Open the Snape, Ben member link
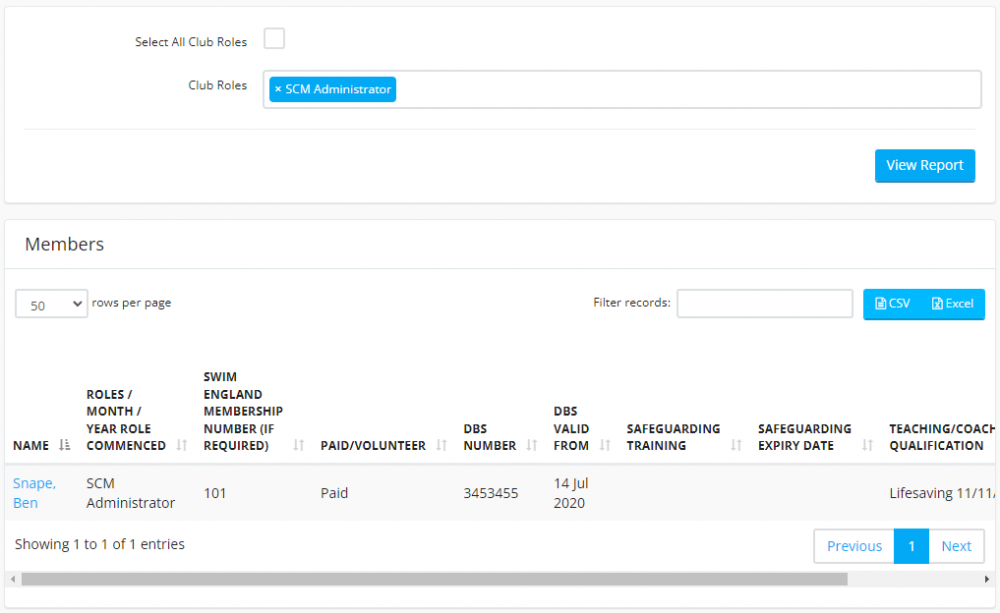This screenshot has height=613, width=1000. (33, 493)
